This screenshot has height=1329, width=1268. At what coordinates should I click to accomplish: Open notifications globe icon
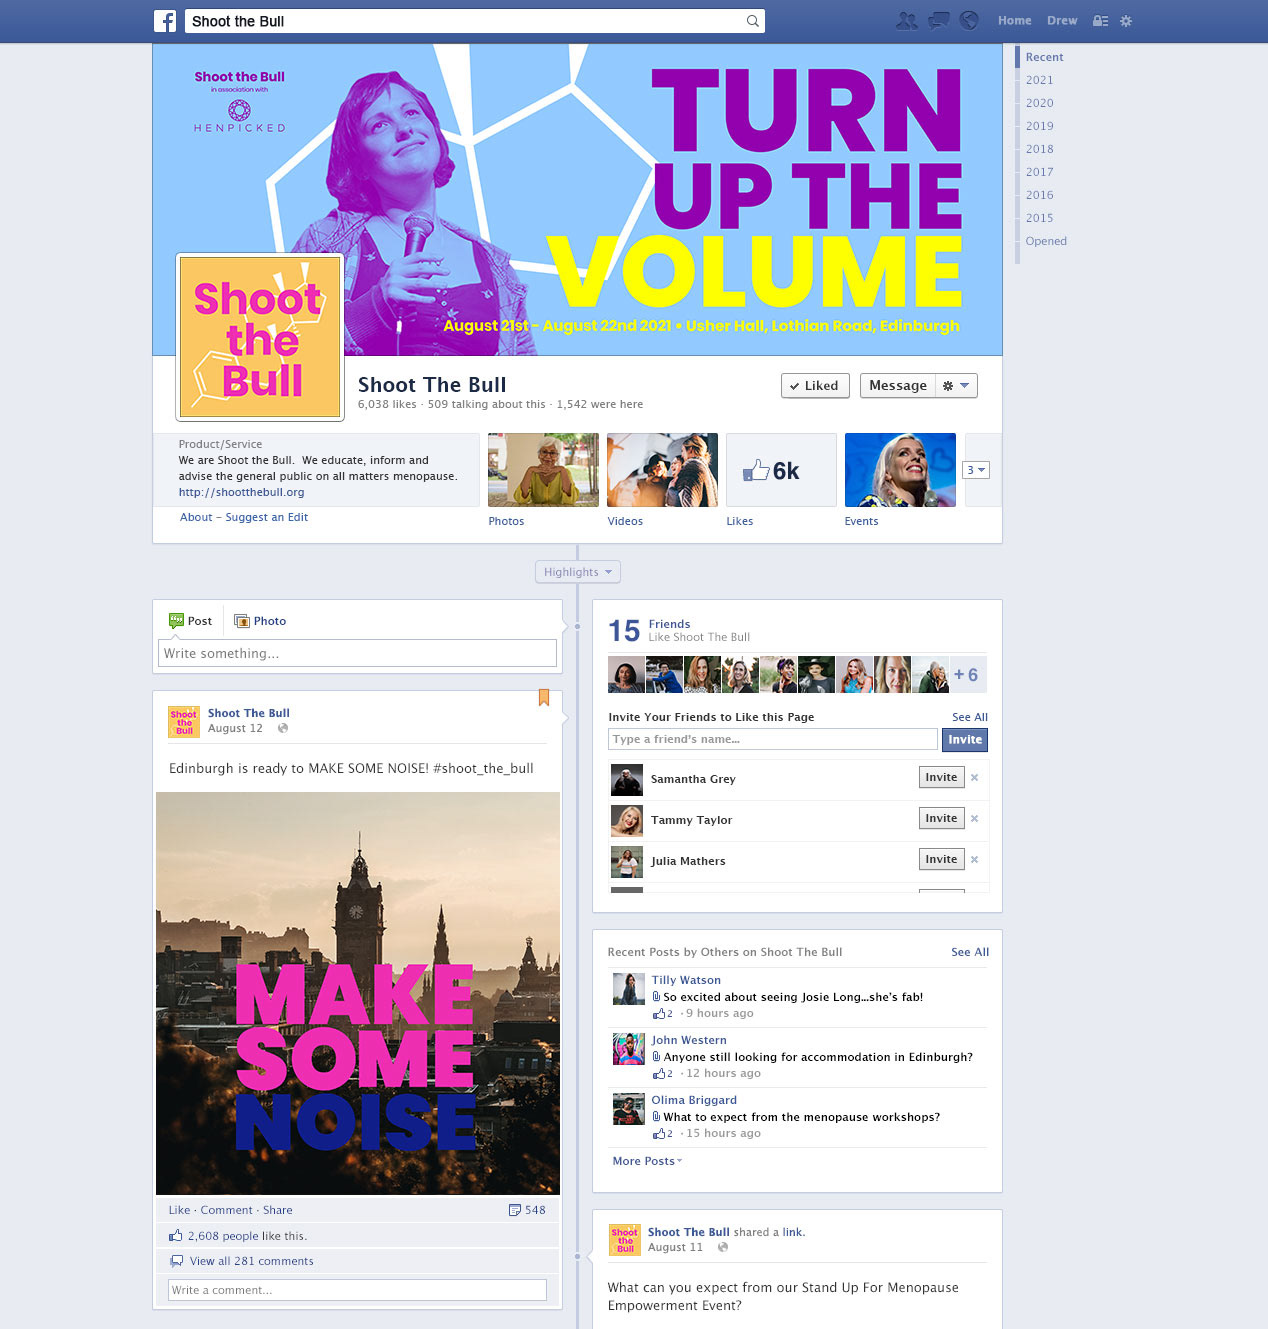(969, 20)
